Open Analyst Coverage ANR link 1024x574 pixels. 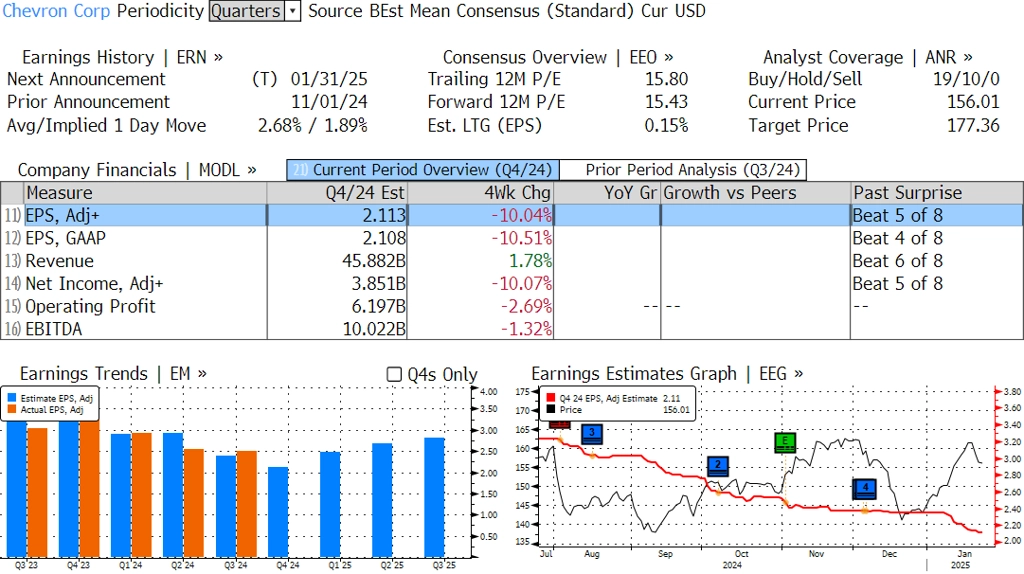click(868, 57)
